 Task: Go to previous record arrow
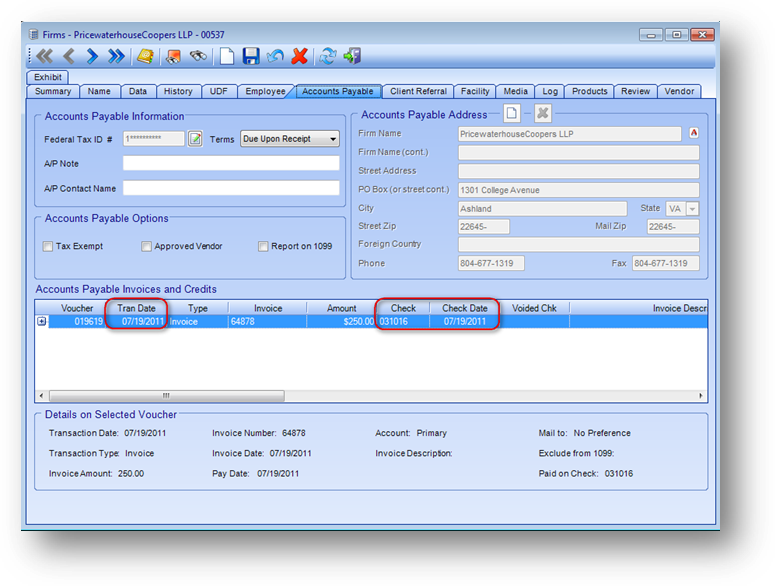tap(69, 56)
